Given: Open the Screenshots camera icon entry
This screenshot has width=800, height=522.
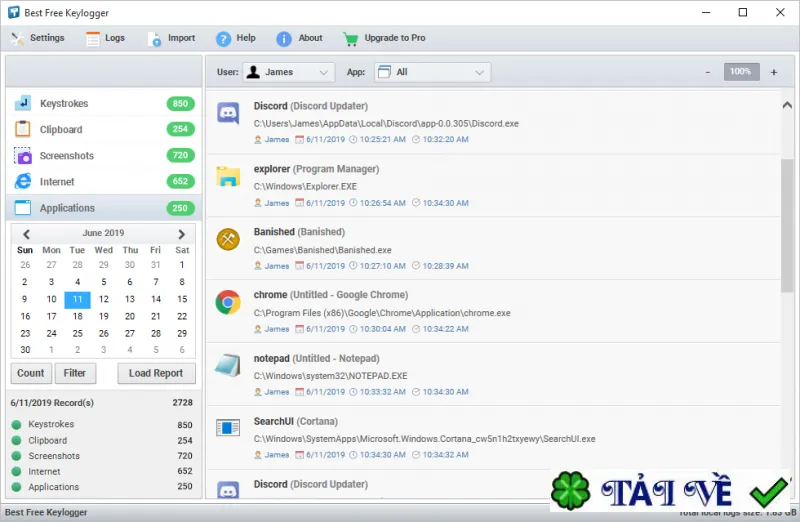Looking at the screenshot, I should click(22, 156).
